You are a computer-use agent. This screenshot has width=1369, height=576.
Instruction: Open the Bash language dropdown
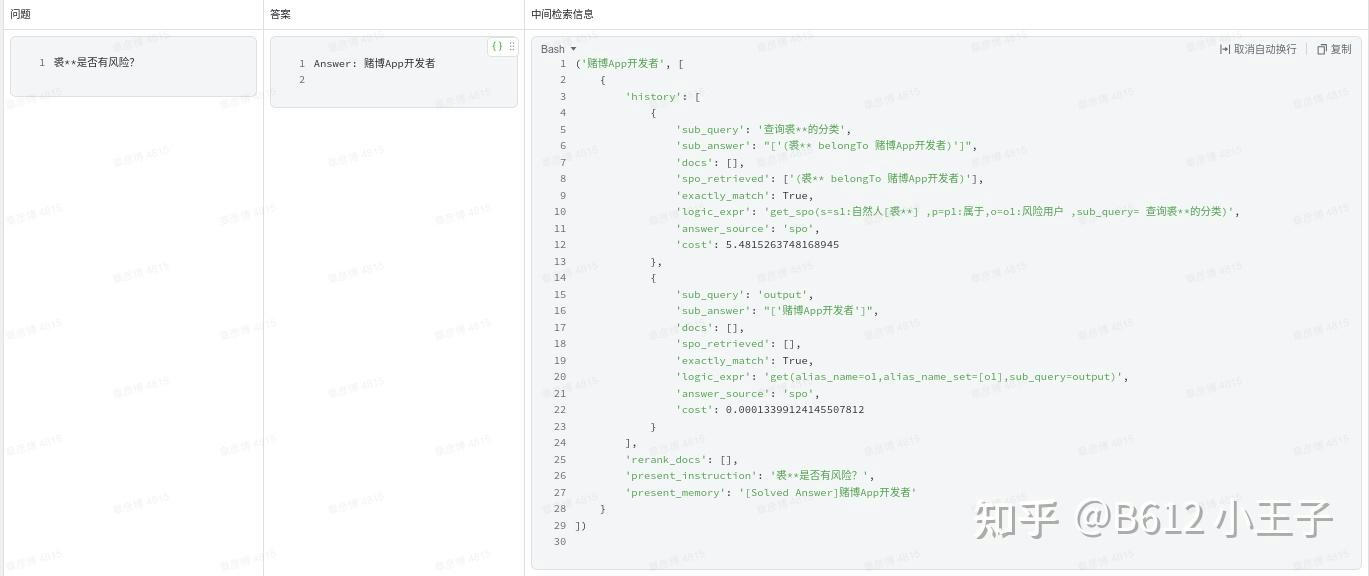click(558, 49)
